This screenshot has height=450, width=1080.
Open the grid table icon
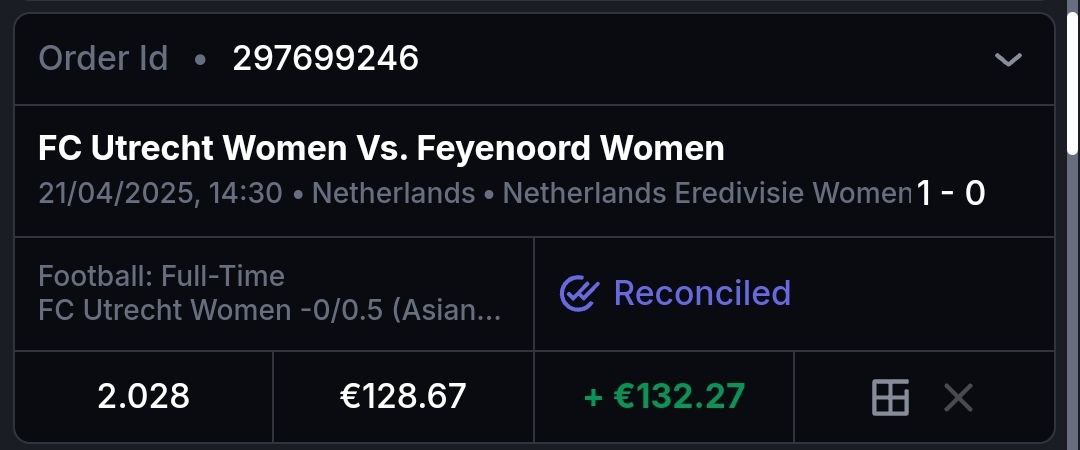point(890,397)
